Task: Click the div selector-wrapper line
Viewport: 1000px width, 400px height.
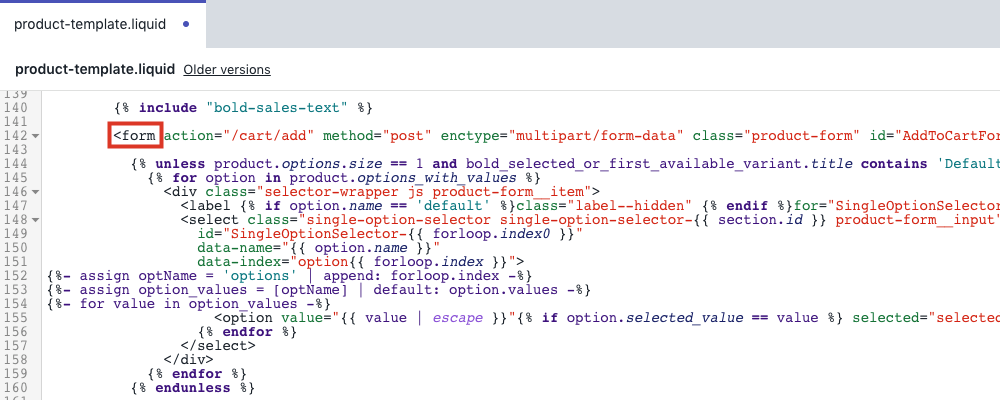Action: click(x=381, y=192)
